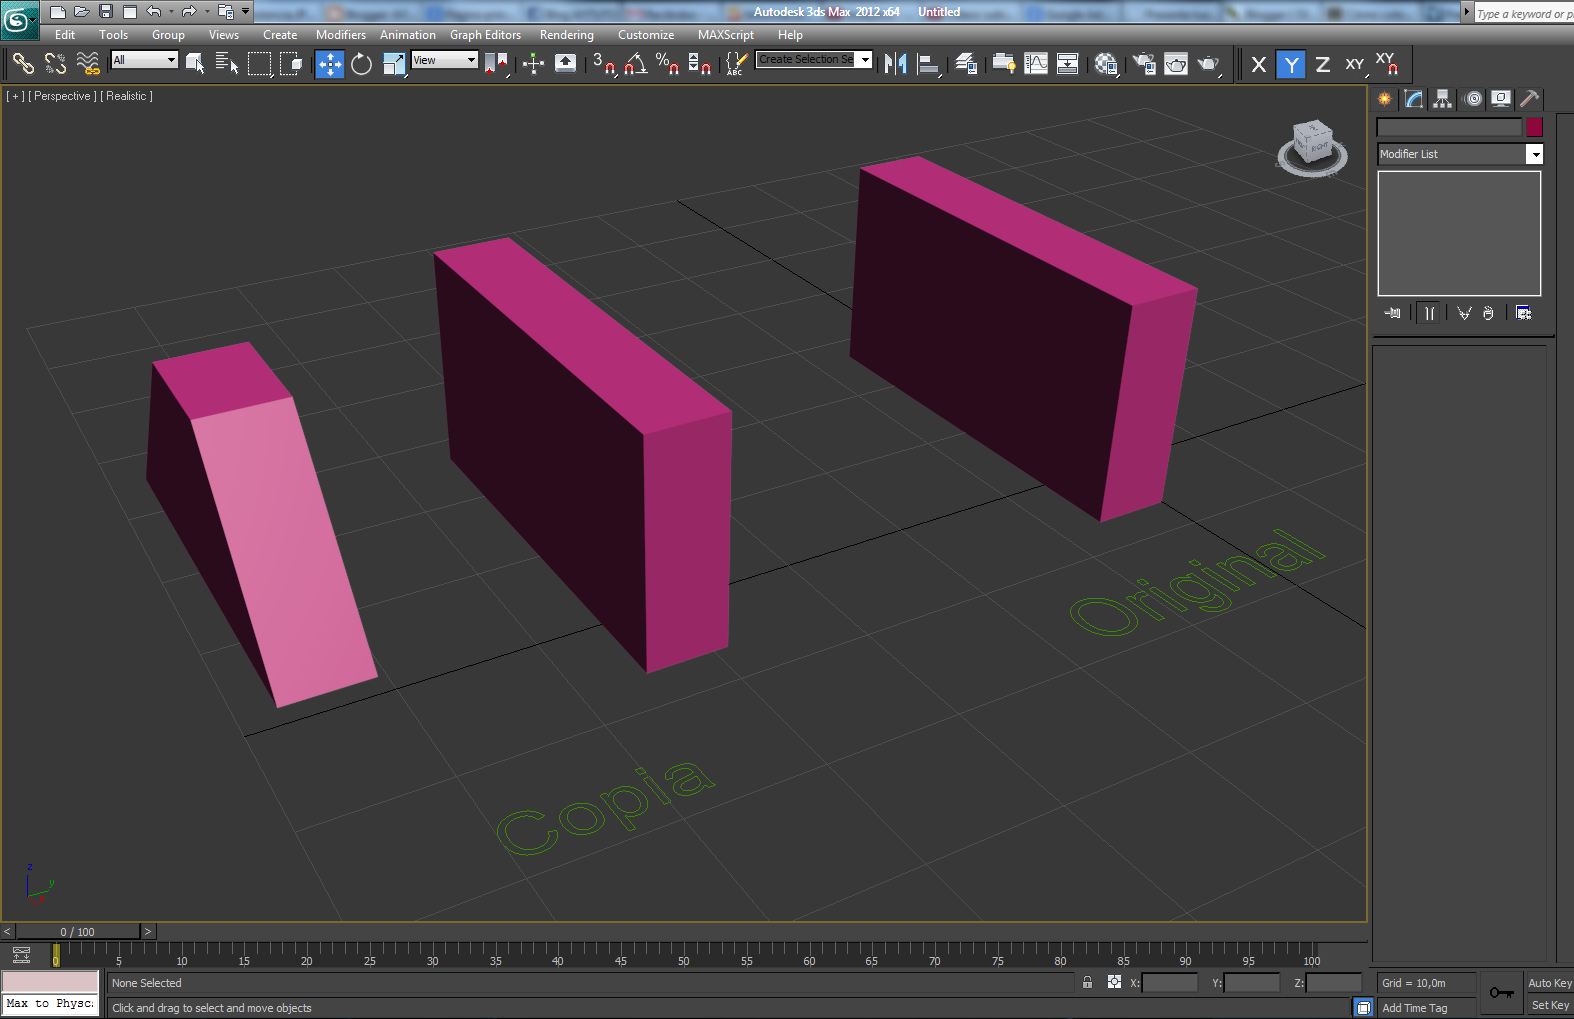Restrict movement to the X axis
This screenshot has height=1019, width=1574.
1258,64
